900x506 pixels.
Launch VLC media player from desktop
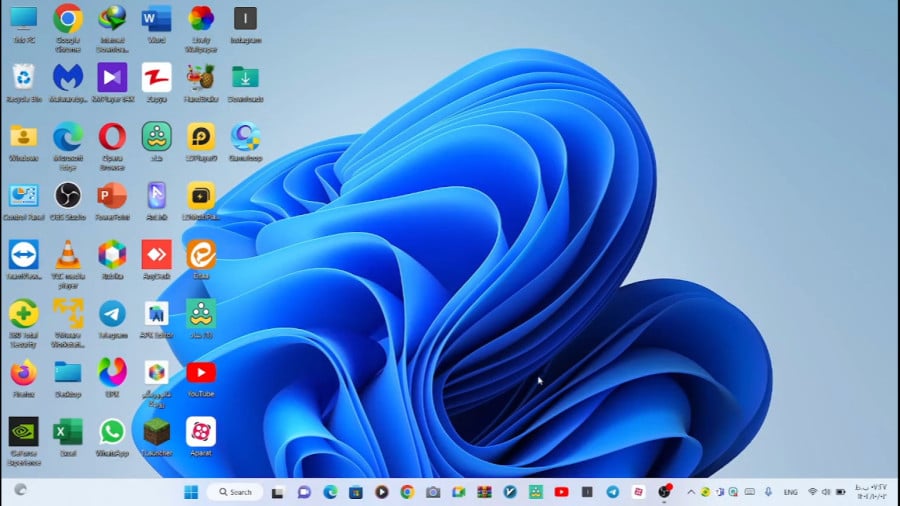coord(68,254)
